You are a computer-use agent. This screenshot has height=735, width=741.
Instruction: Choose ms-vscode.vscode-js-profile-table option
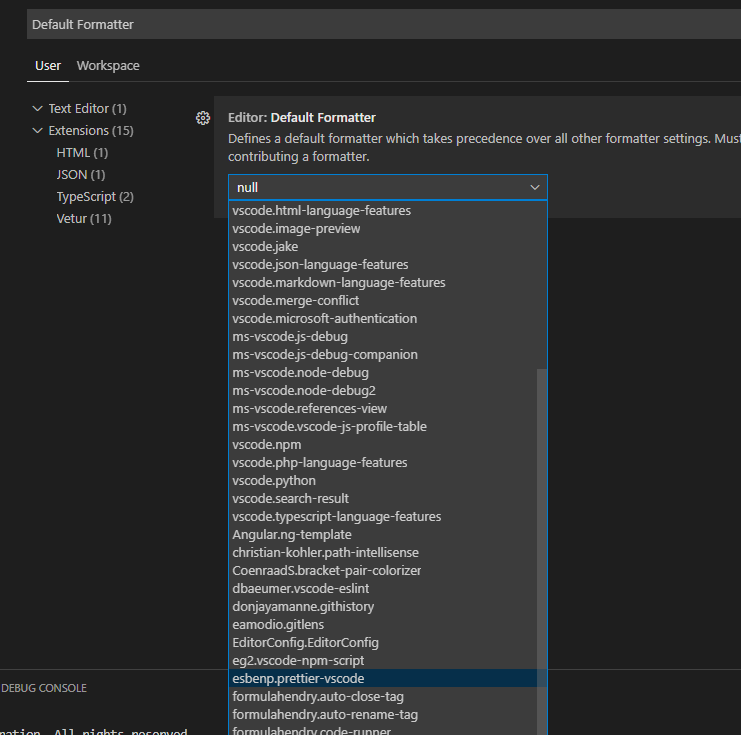tap(383, 426)
